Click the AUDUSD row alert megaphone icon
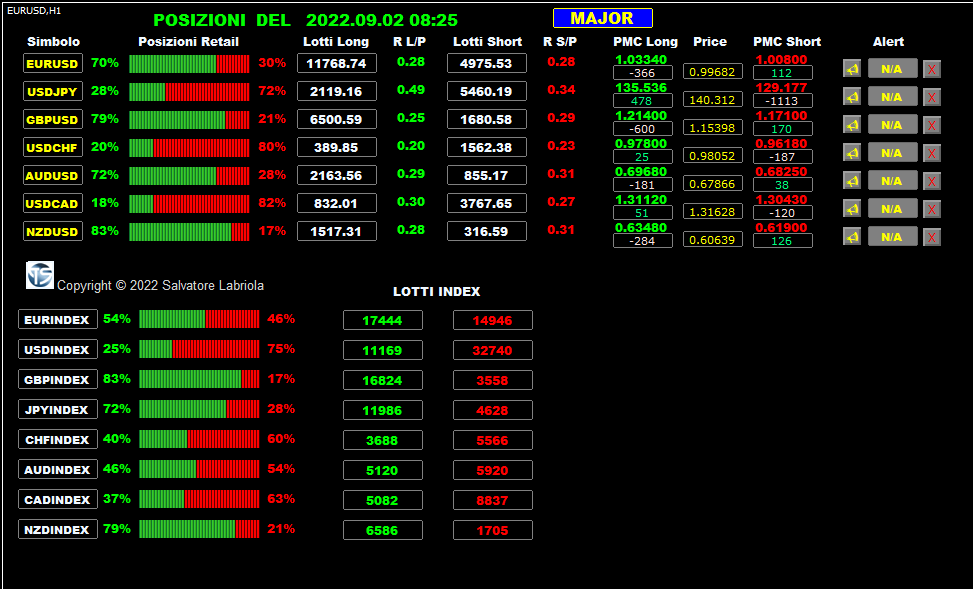Image resolution: width=973 pixels, height=589 pixels. click(852, 181)
